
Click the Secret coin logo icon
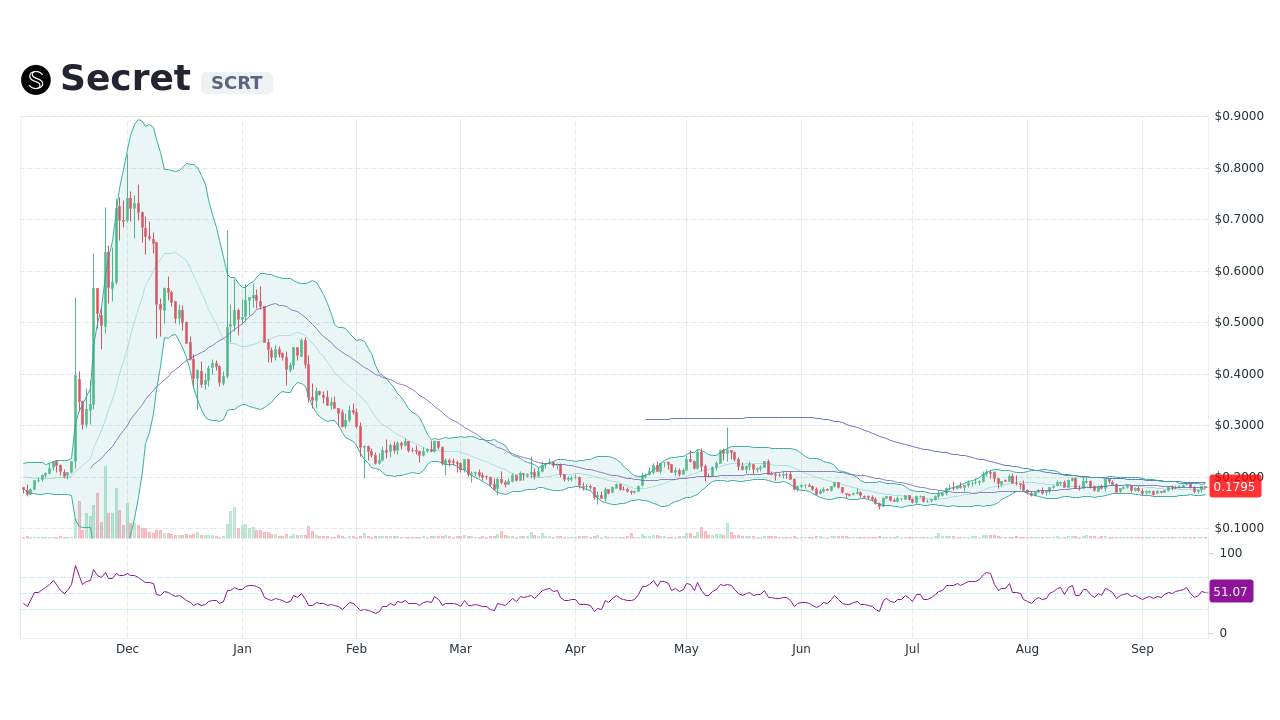(x=36, y=80)
